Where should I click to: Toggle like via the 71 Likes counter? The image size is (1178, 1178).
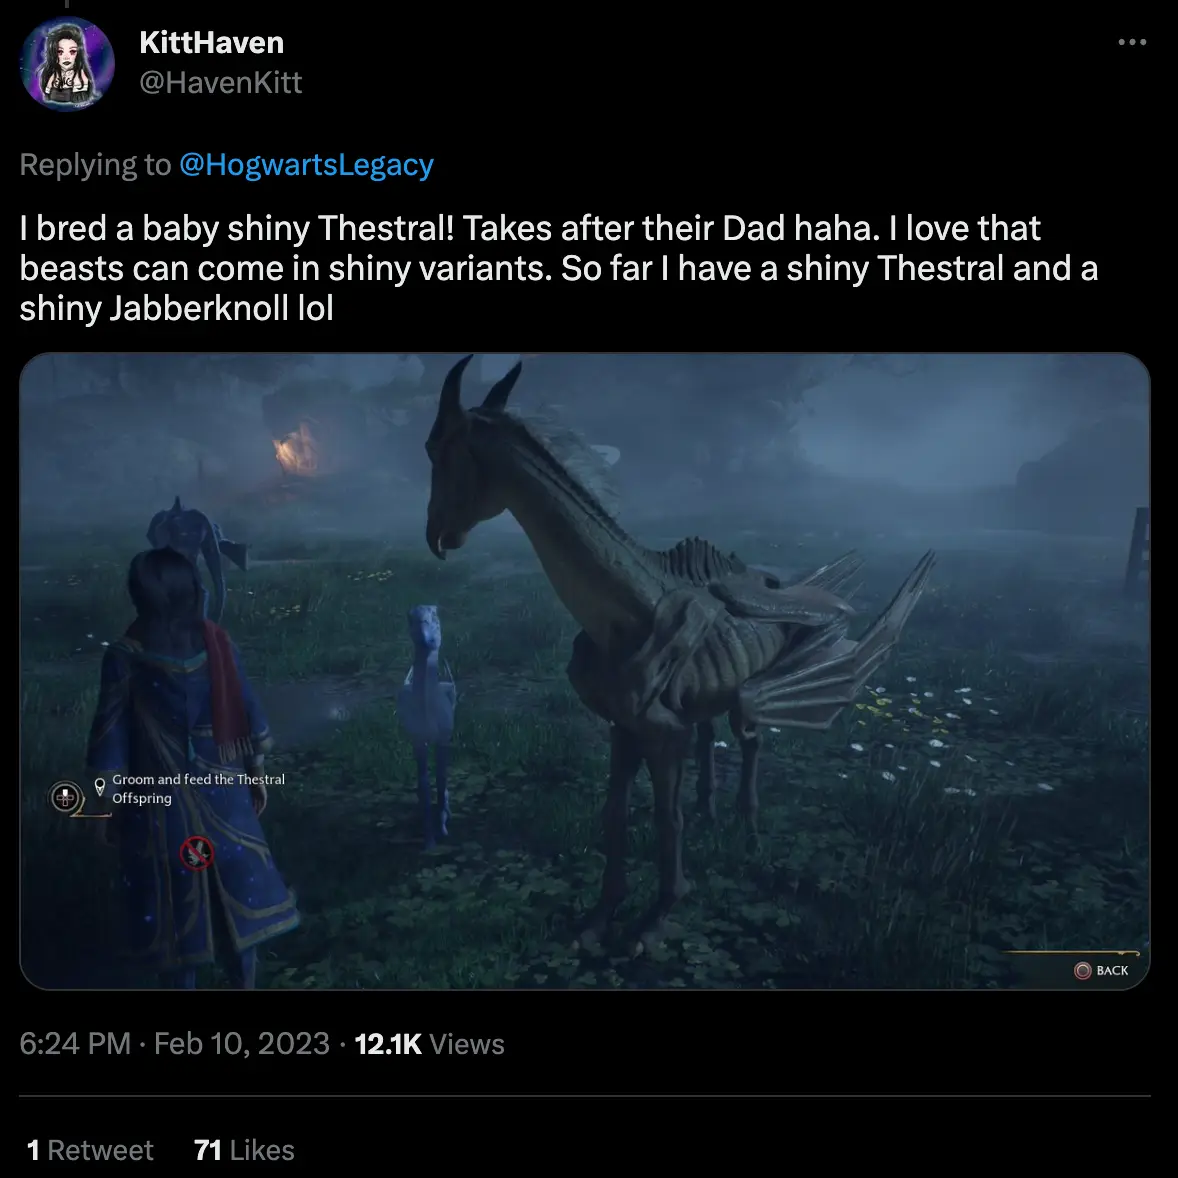pos(243,1149)
